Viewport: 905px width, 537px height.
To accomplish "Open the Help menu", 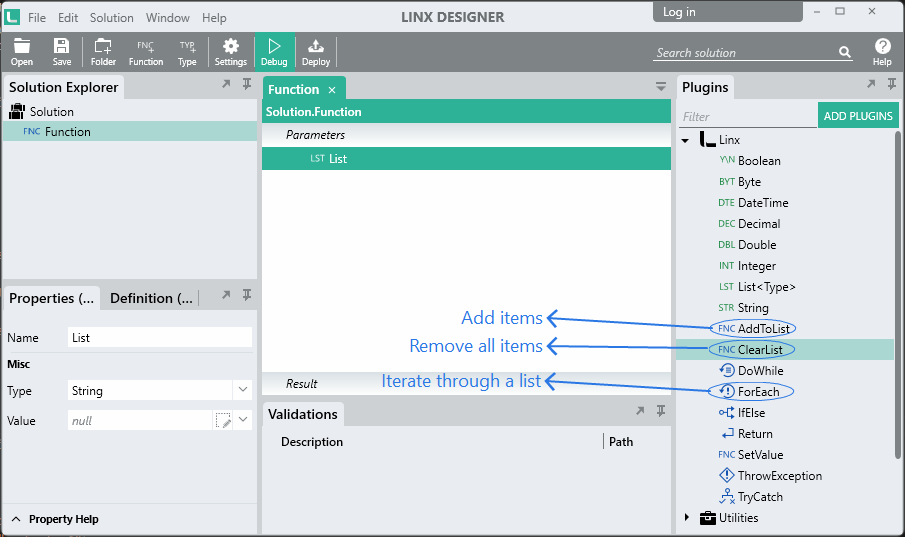I will pyautogui.click(x=214, y=18).
